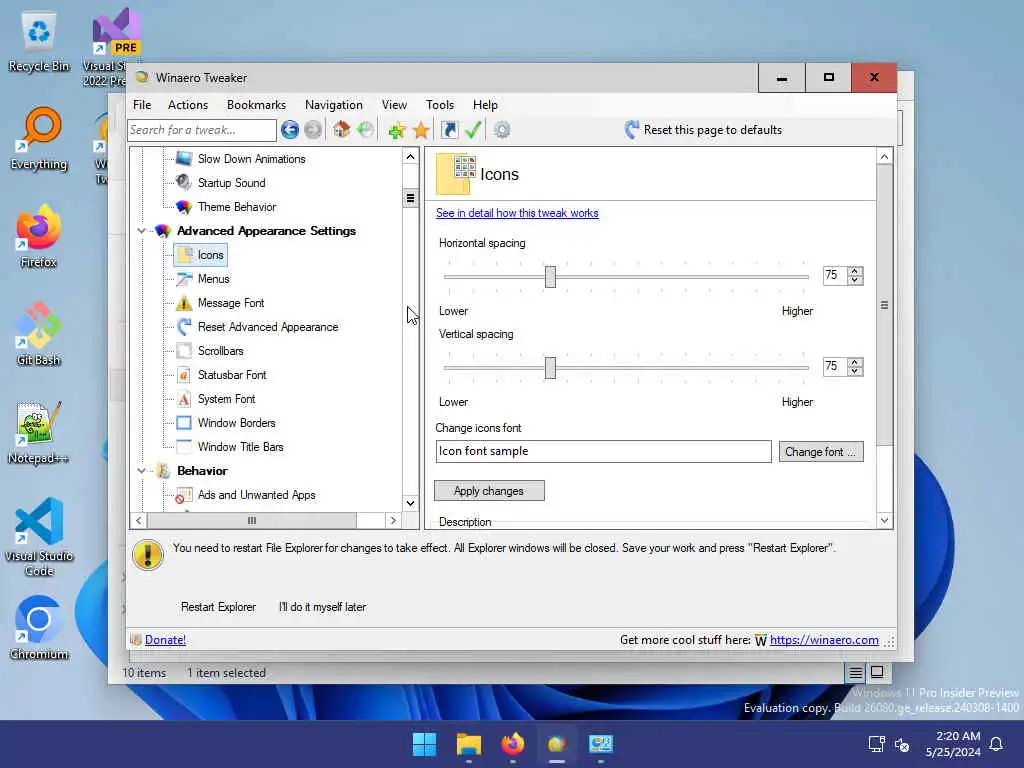Add bookmark with green plus star icon
The image size is (1024, 768).
[396, 131]
